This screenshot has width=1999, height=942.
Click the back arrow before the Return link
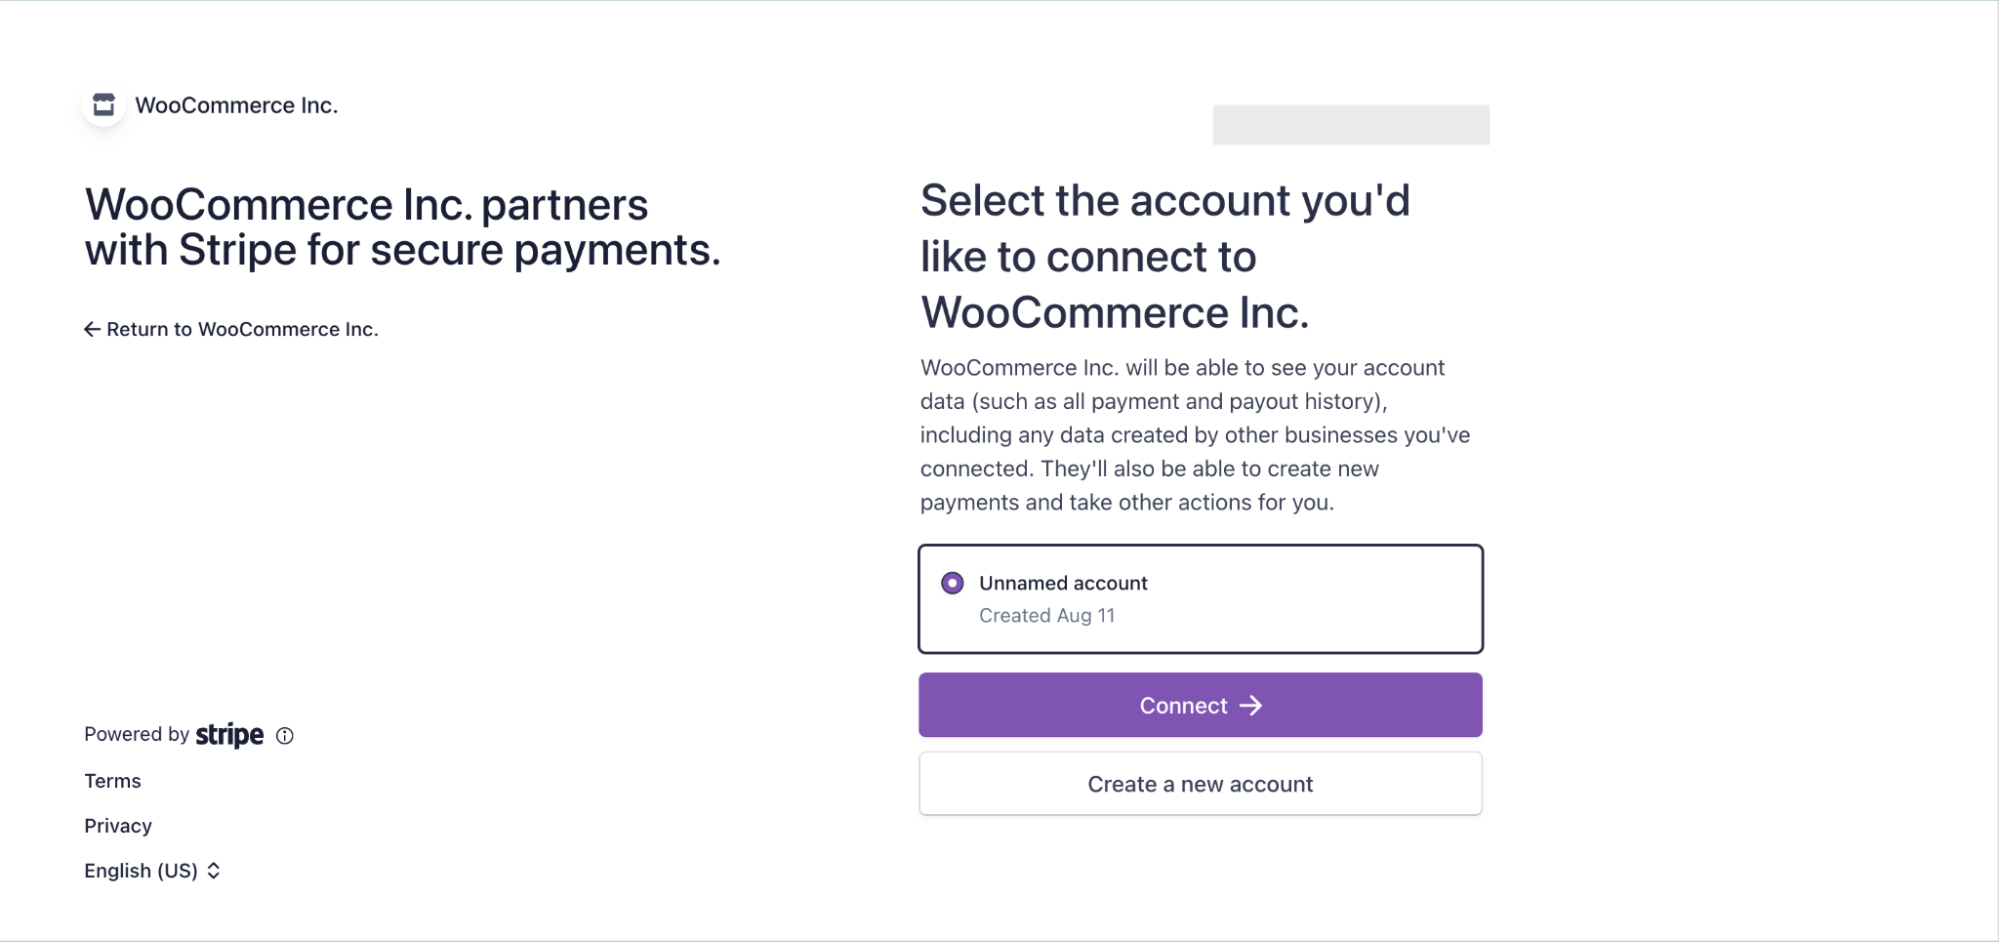pyautogui.click(x=92, y=328)
